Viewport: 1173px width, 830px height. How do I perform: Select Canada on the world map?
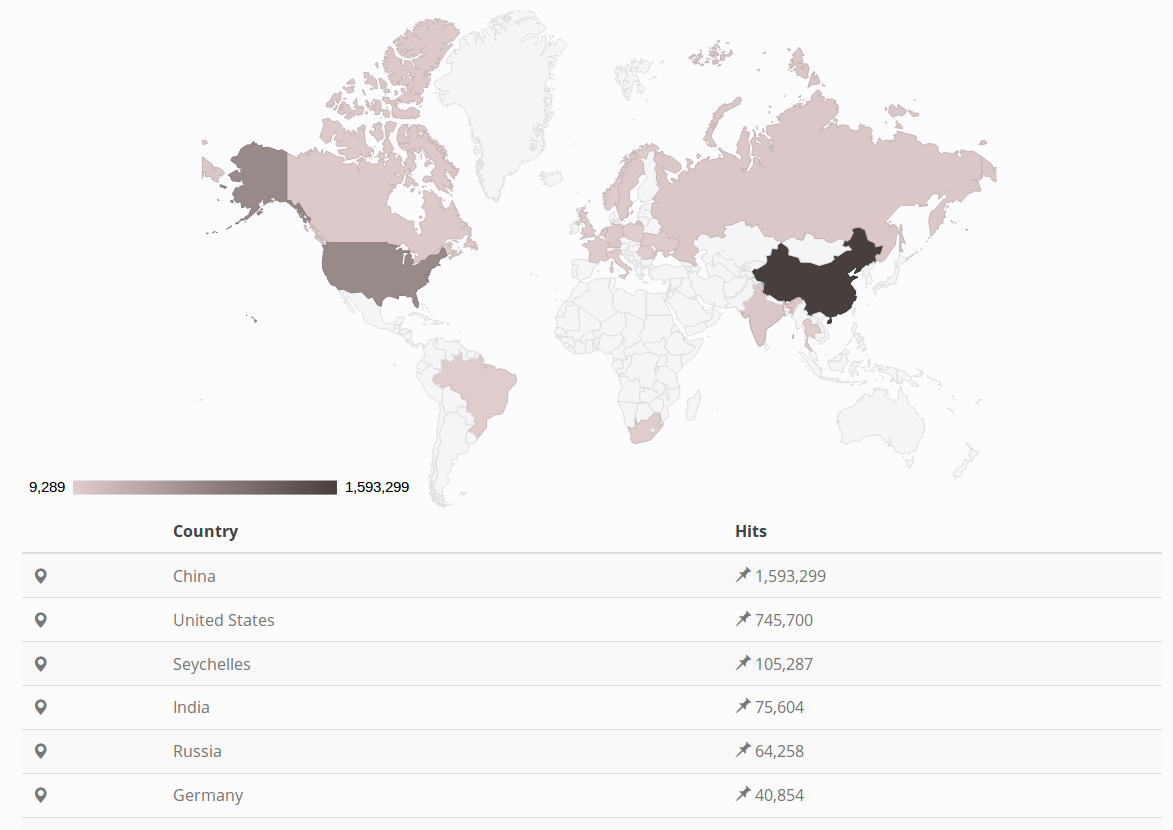click(x=352, y=202)
